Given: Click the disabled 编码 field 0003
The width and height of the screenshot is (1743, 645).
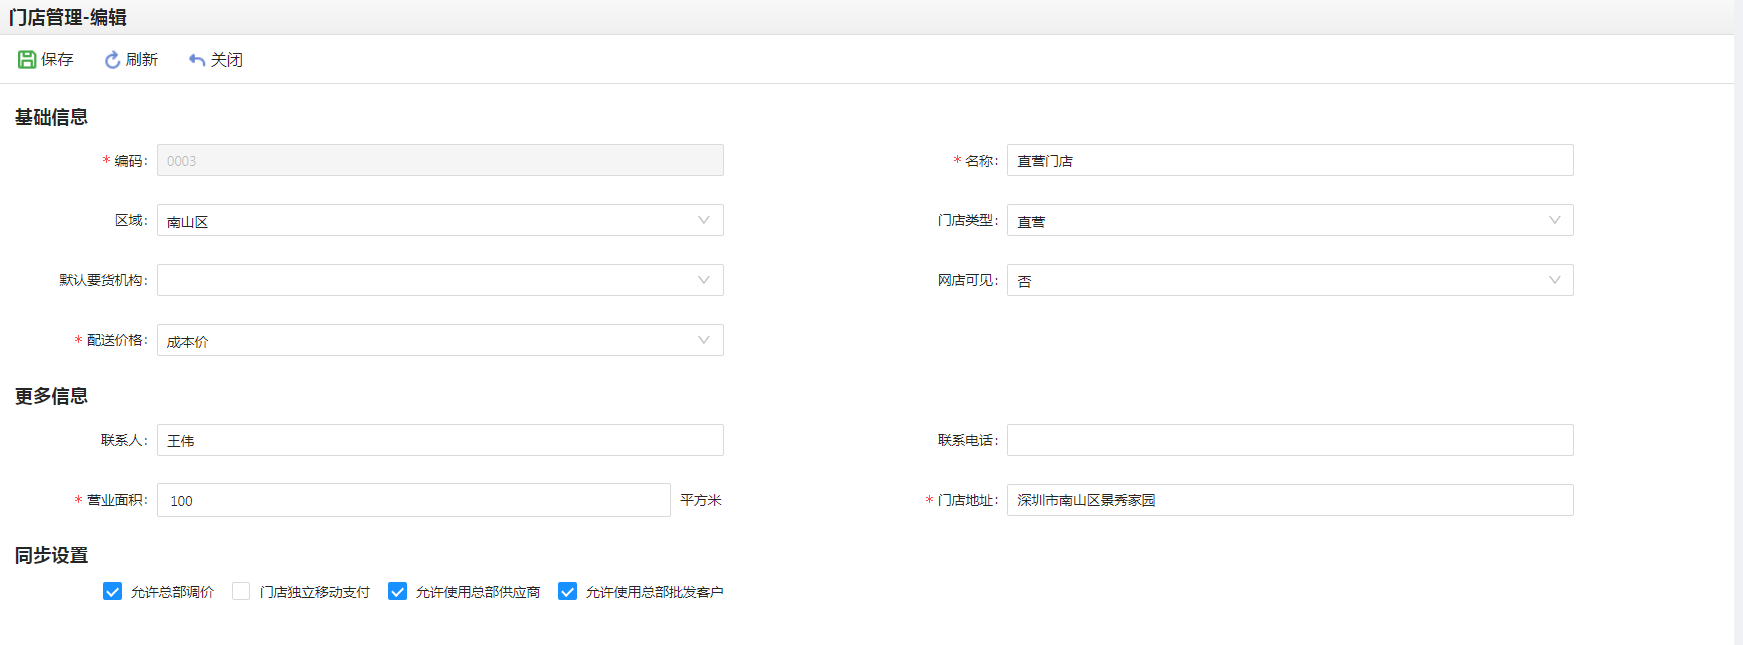Looking at the screenshot, I should (x=440, y=160).
